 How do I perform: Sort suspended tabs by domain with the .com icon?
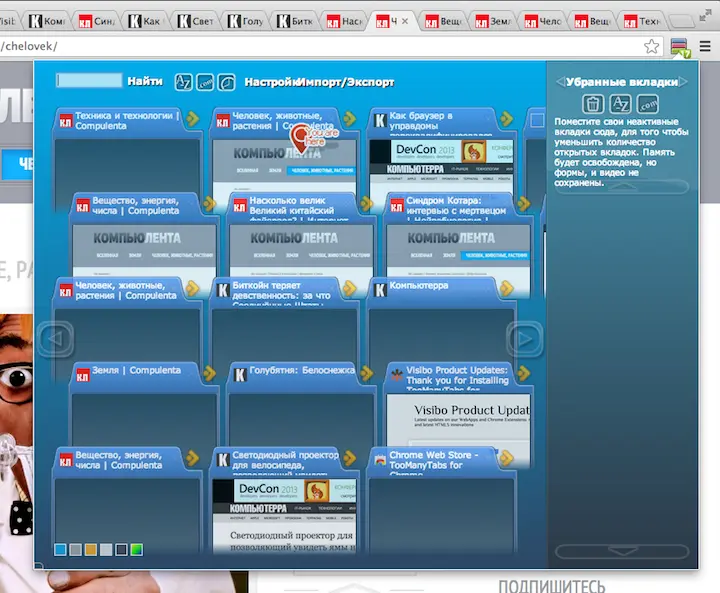point(647,104)
